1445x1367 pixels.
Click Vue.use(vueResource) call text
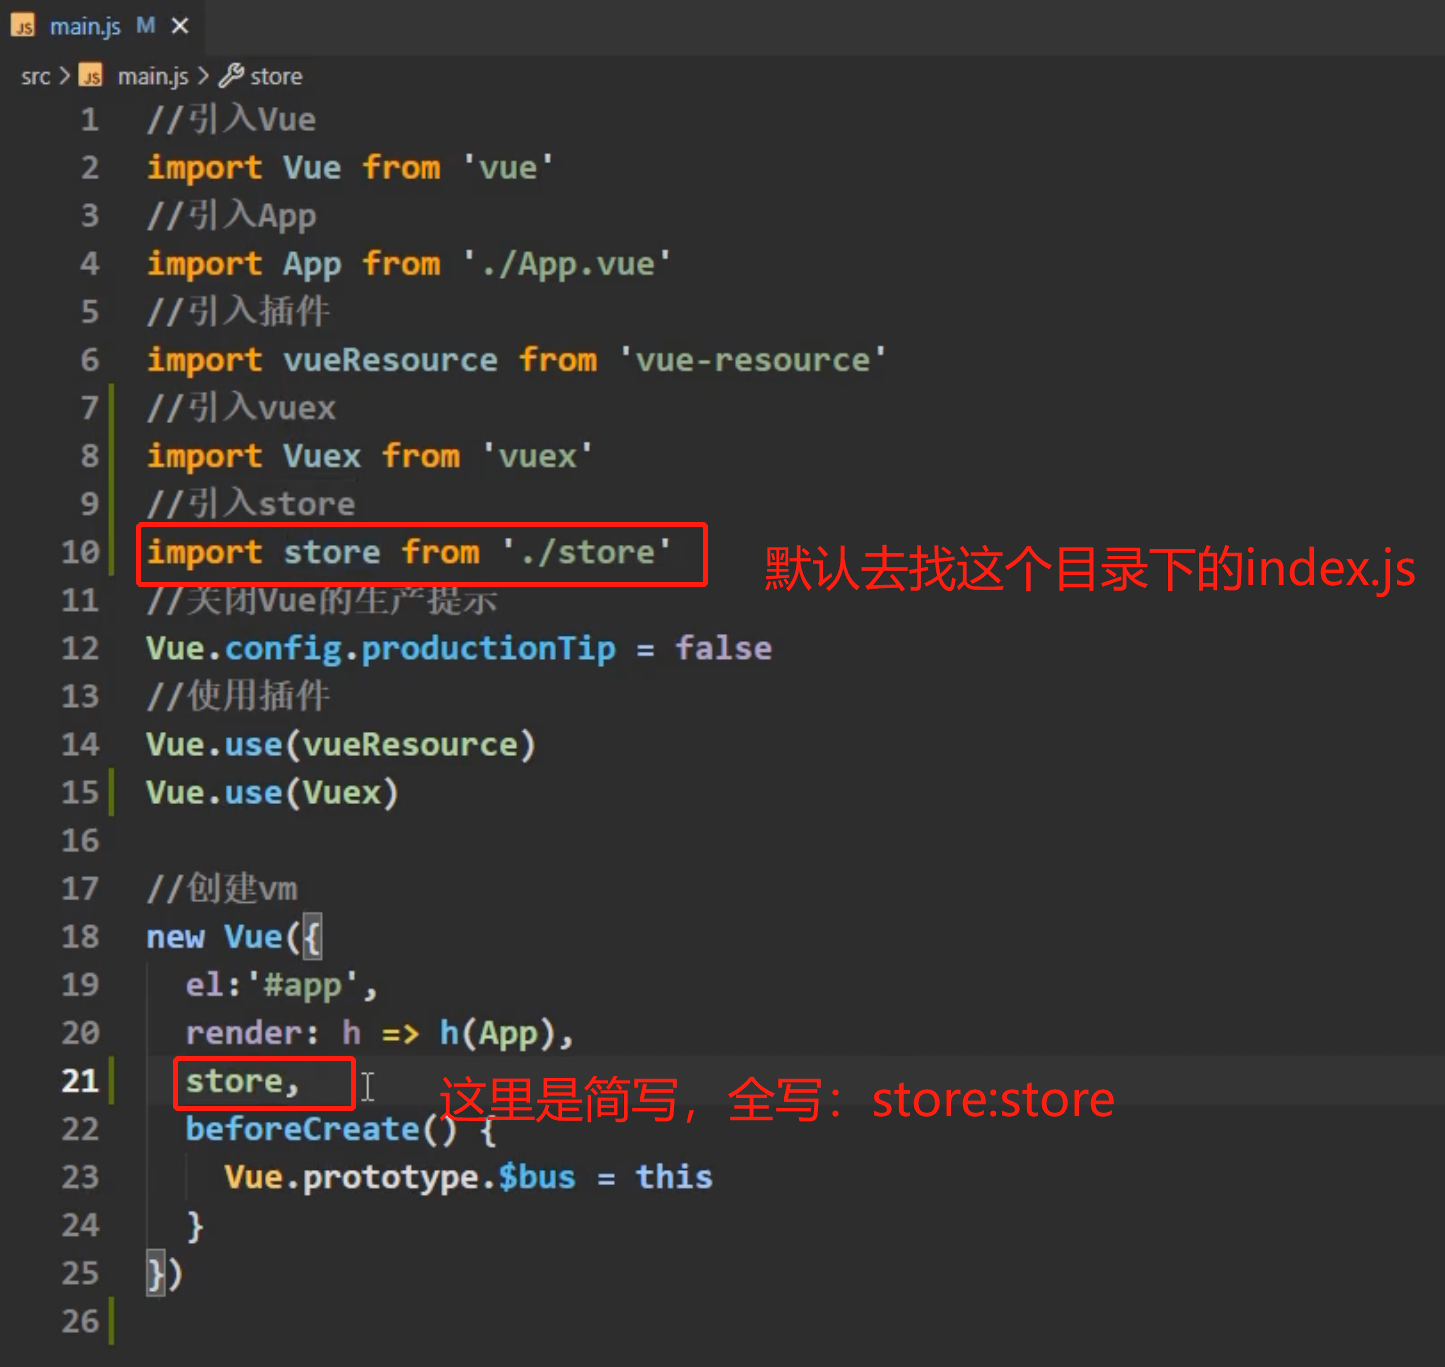(341, 745)
